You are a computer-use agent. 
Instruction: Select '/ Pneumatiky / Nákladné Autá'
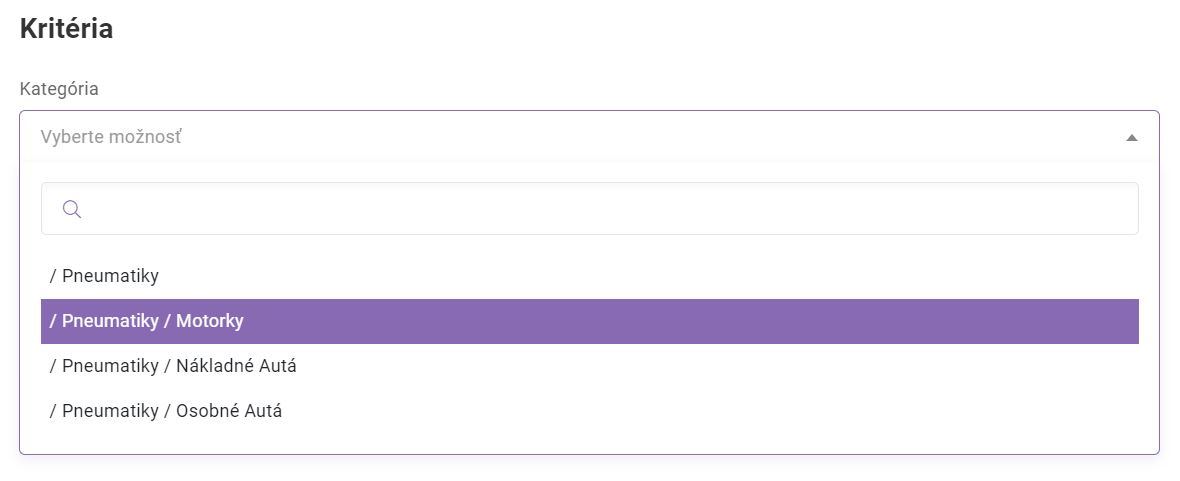pyautogui.click(x=173, y=366)
